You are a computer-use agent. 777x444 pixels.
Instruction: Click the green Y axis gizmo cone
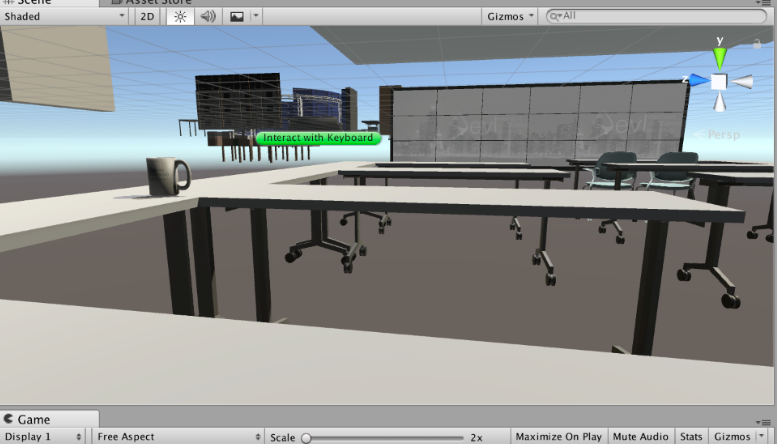coord(720,58)
